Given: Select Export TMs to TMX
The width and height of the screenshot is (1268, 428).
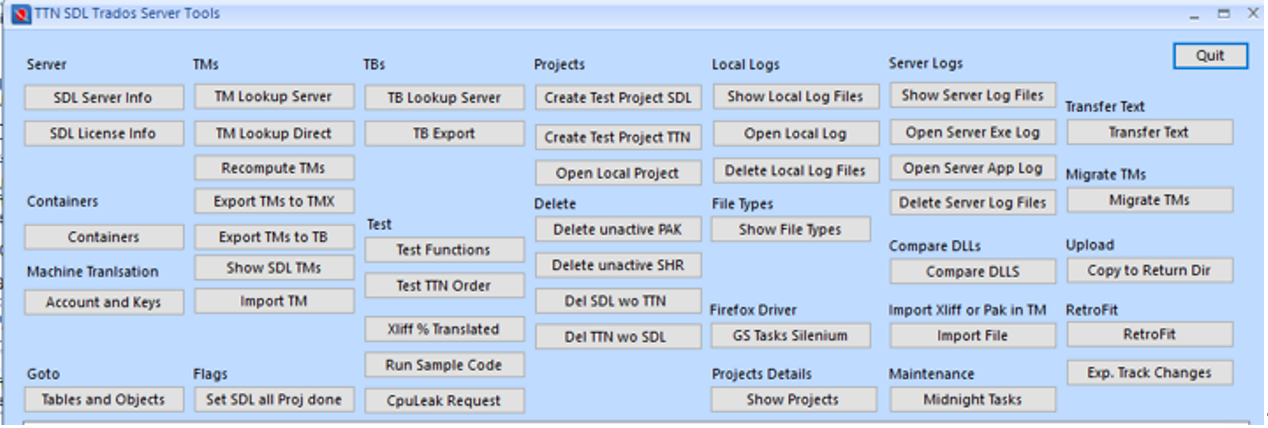Looking at the screenshot, I should pyautogui.click(x=274, y=202).
